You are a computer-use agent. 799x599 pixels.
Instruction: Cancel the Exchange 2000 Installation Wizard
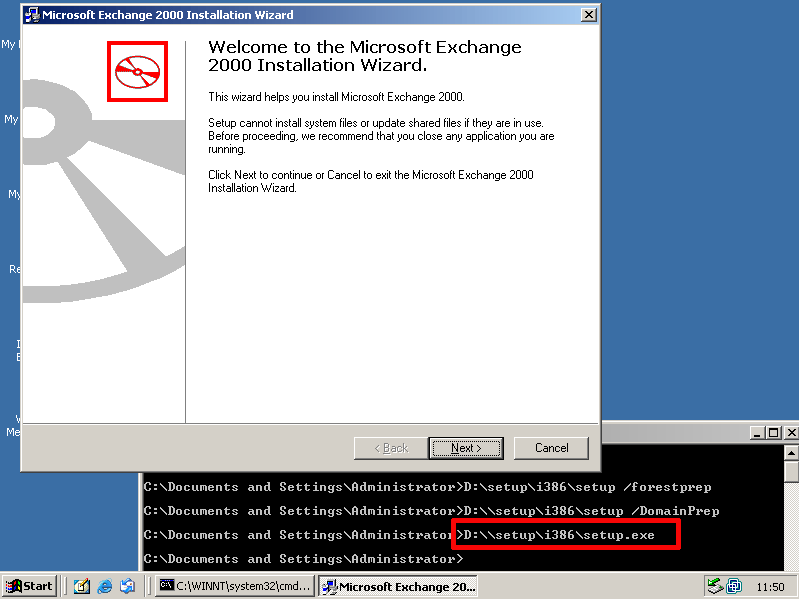click(551, 448)
